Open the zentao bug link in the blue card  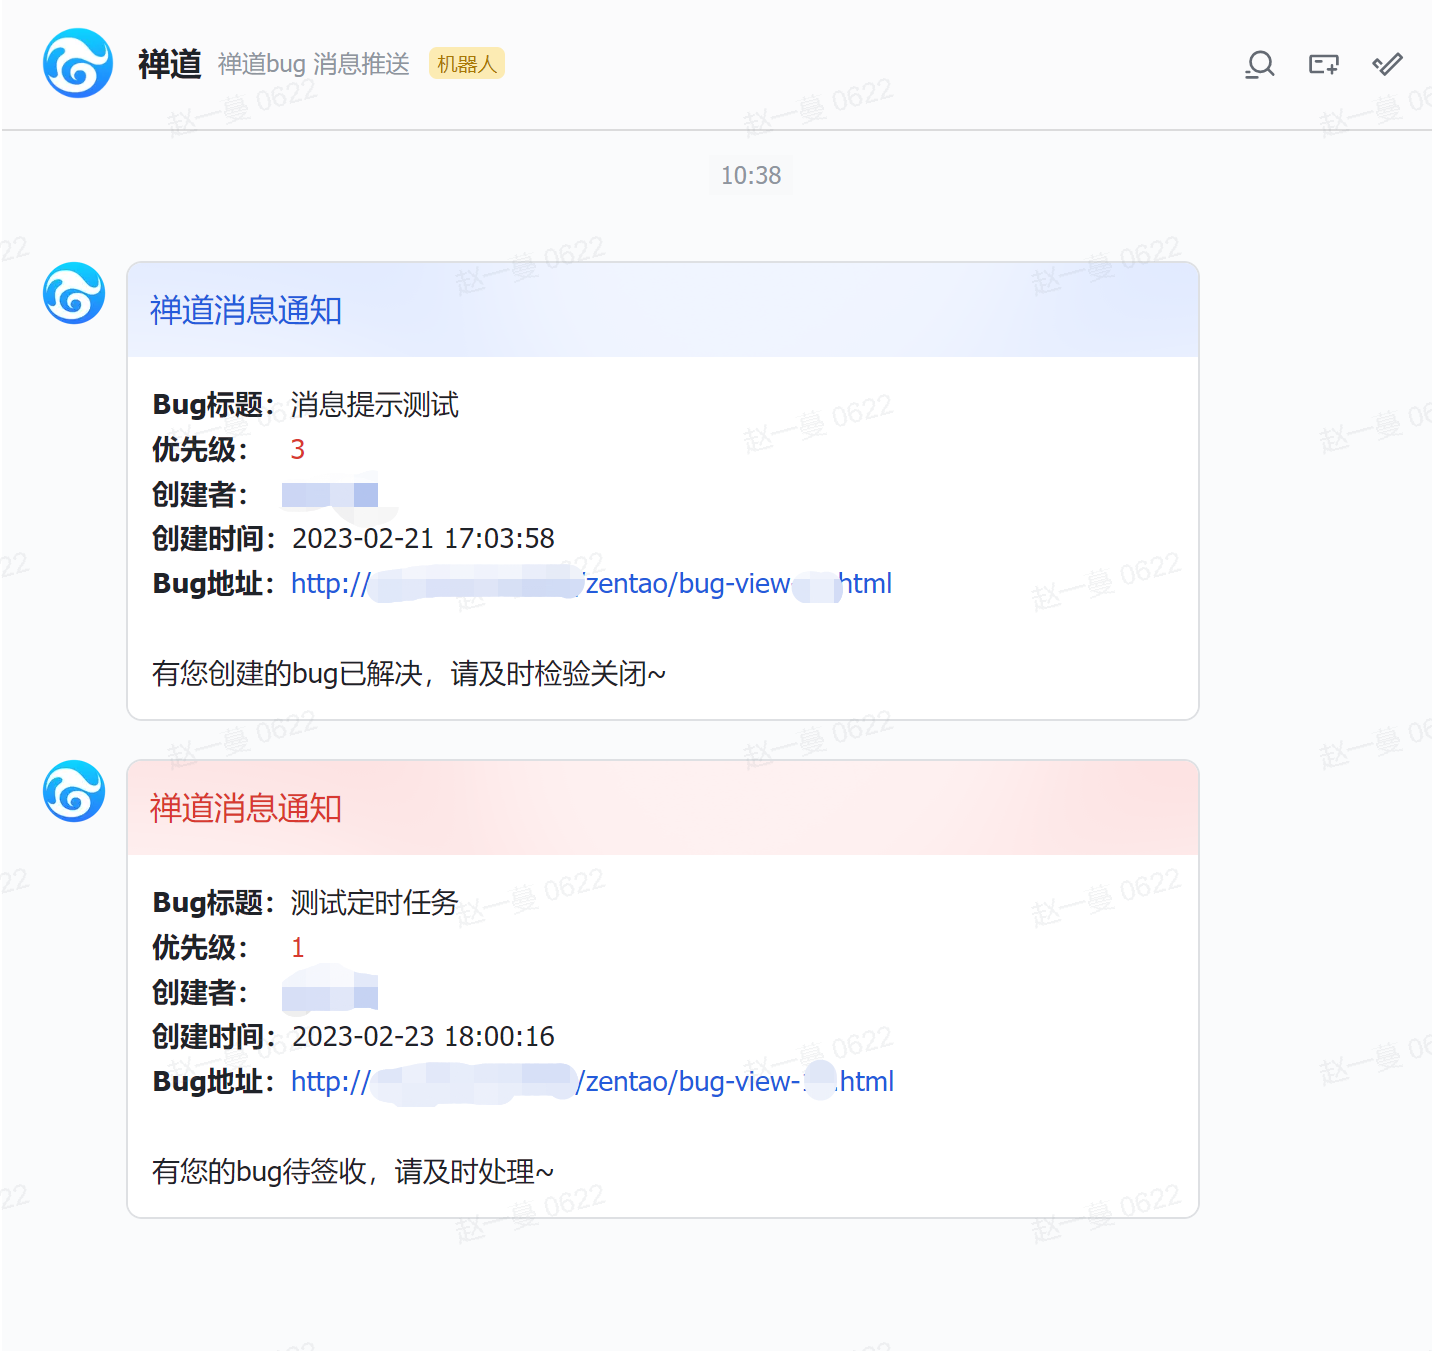click(x=591, y=583)
